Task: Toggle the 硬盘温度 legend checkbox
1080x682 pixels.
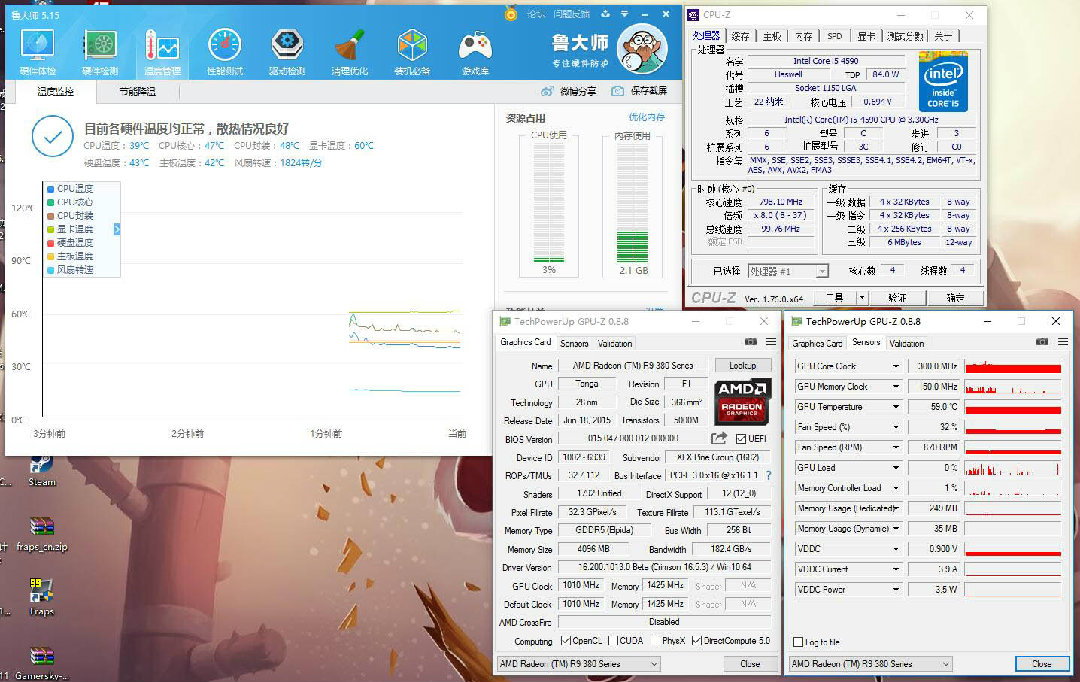Action: (x=50, y=242)
